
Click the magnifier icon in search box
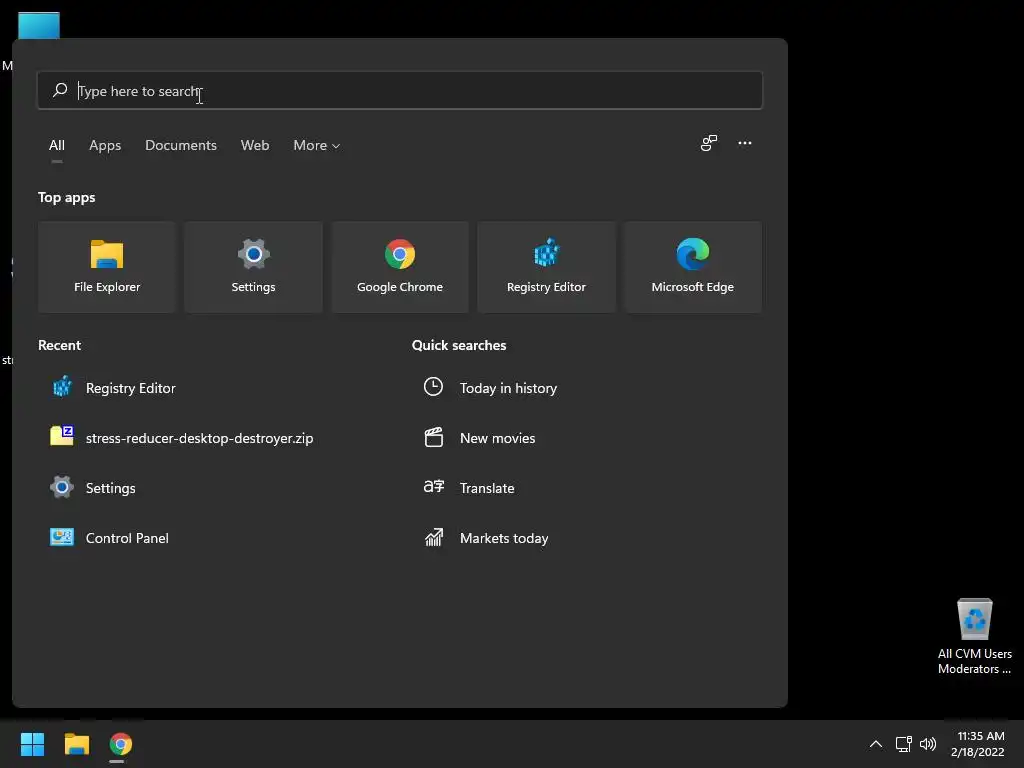click(60, 90)
